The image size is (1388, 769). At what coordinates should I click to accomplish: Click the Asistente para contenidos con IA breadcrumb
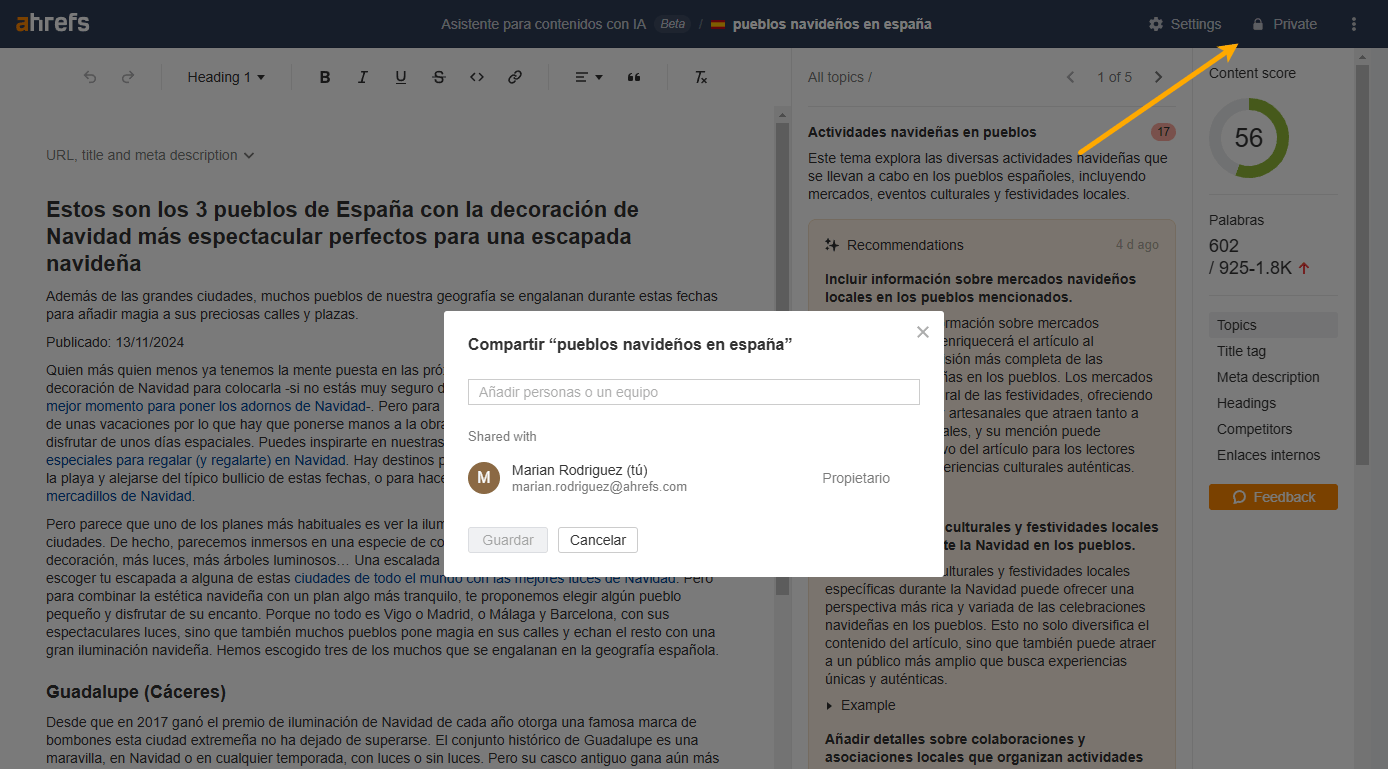(x=543, y=24)
